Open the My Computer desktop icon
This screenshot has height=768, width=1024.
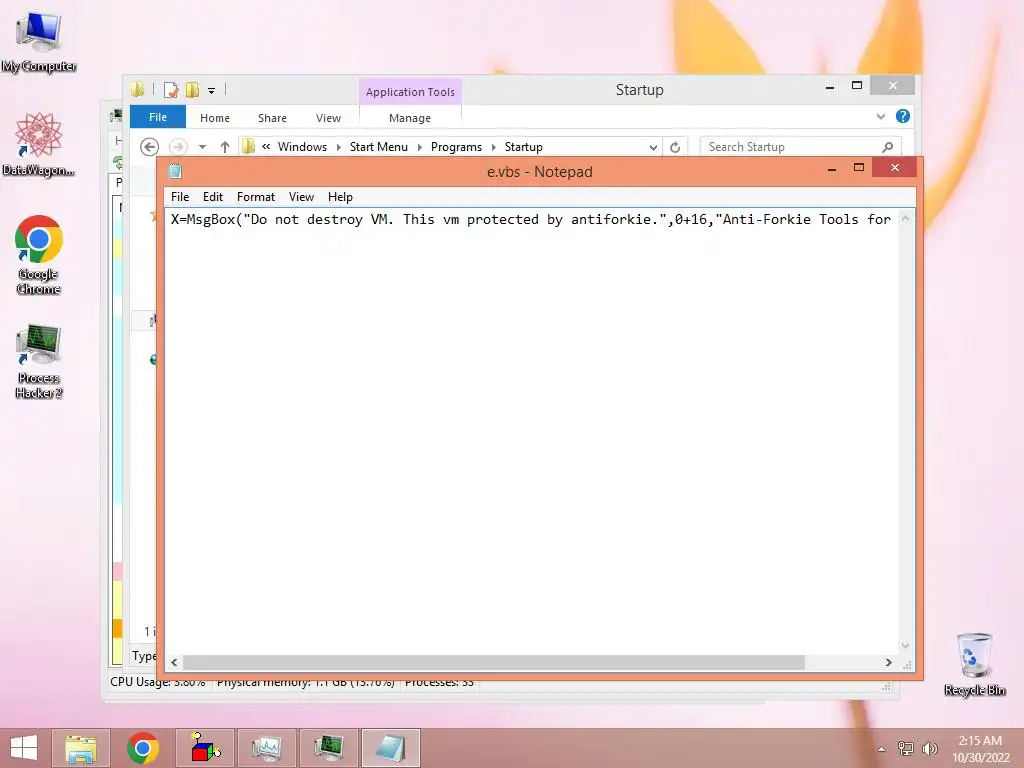click(x=39, y=40)
